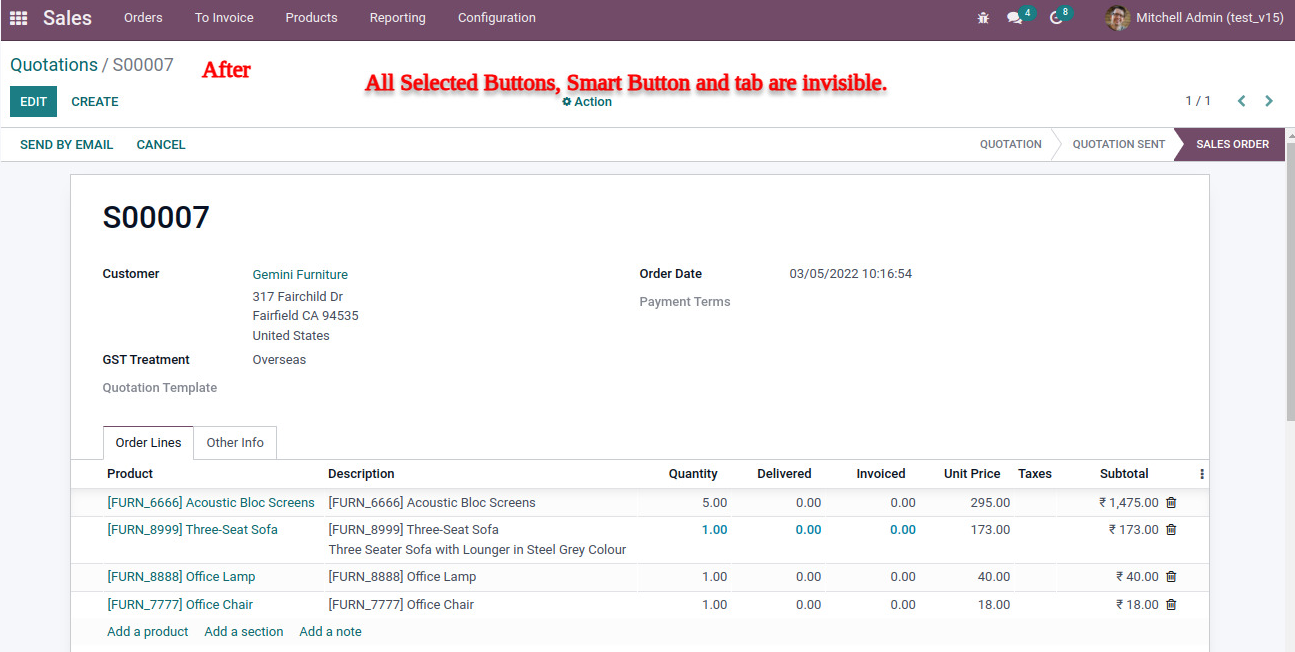This screenshot has height=652, width=1295.
Task: Open Mitchell Admin user menu
Action: [x=1195, y=18]
